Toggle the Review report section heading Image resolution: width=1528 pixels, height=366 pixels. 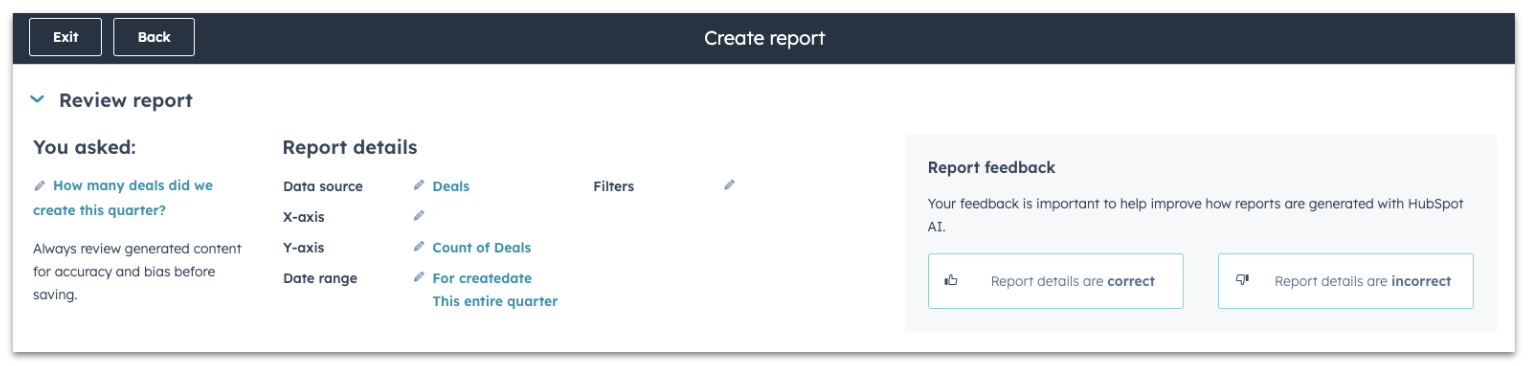126,100
